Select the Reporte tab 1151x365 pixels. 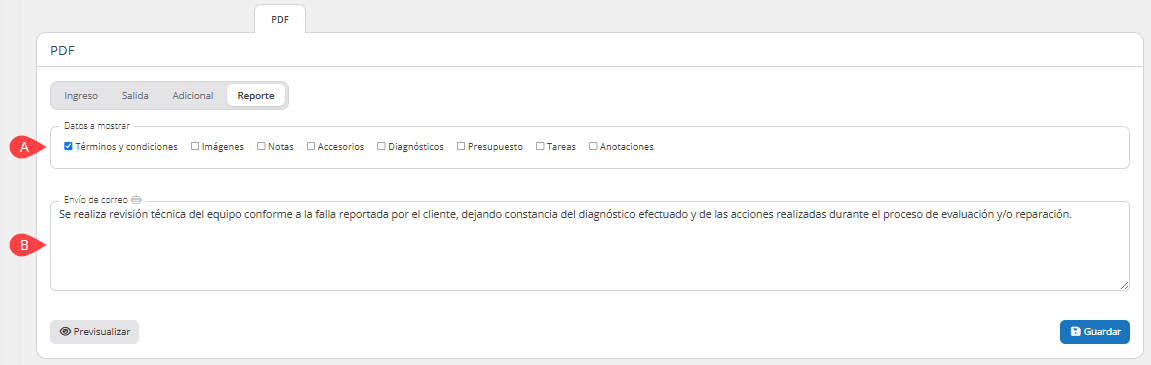coord(256,95)
